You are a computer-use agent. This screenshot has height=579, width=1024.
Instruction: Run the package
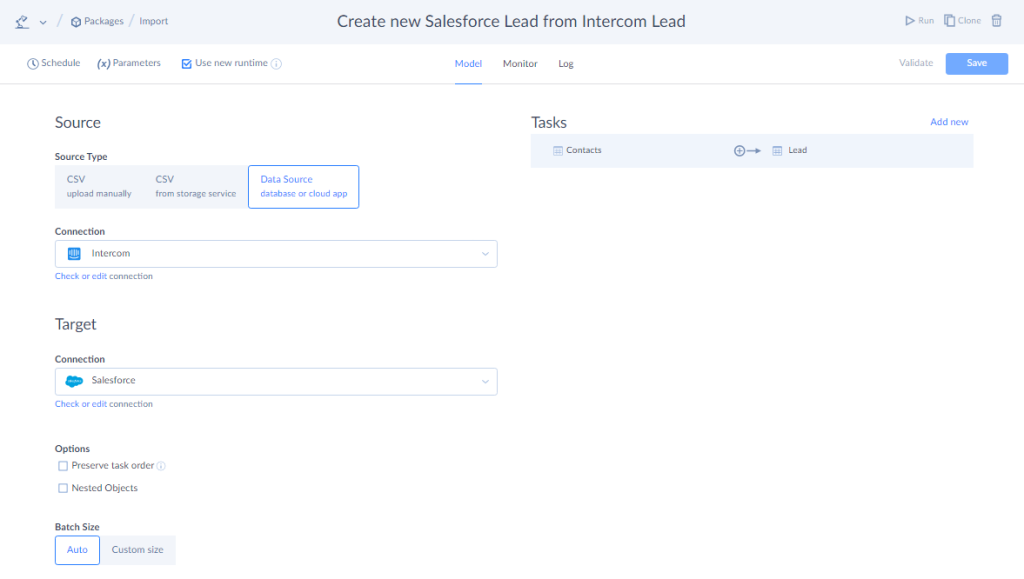(920, 21)
